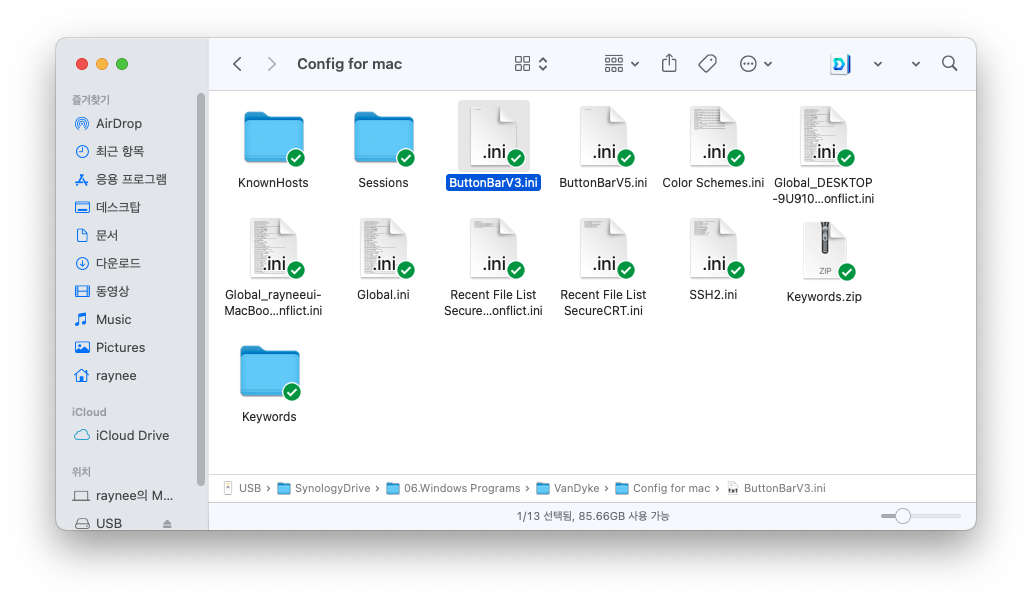The width and height of the screenshot is (1032, 604).
Task: Click the SSH2.ini file name label
Action: click(x=713, y=295)
